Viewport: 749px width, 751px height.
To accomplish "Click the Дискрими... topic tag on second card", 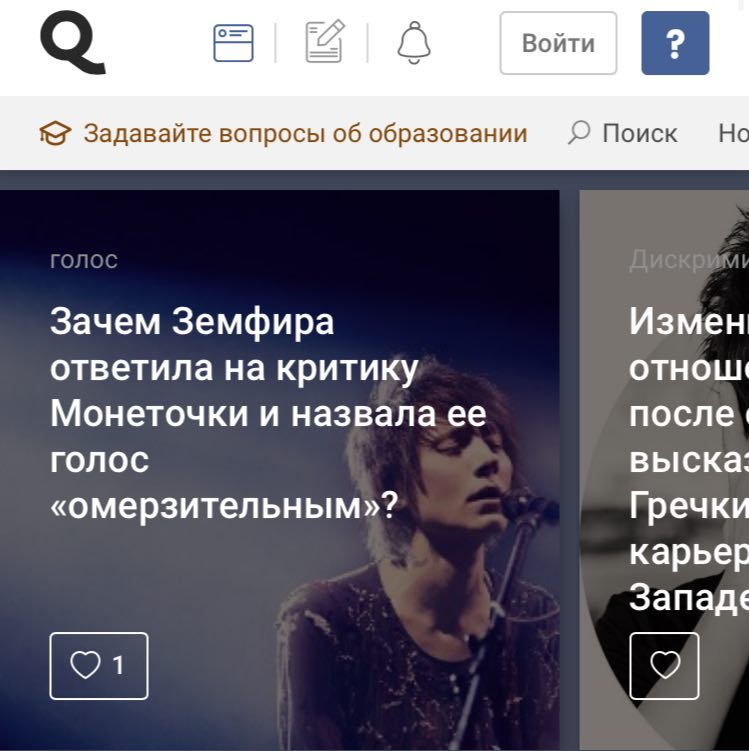I will click(689, 260).
